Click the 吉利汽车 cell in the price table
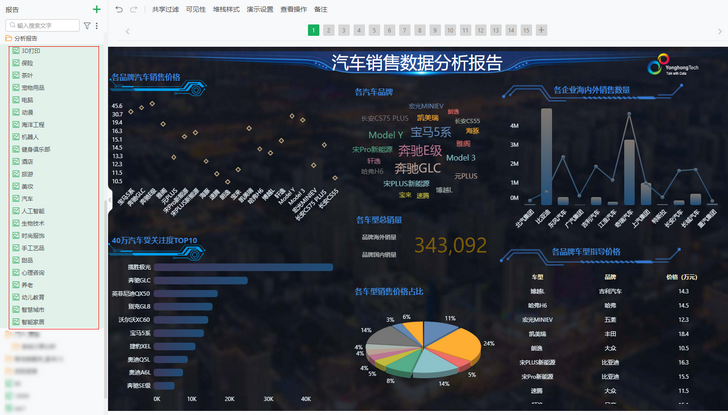Screen dimensions: 728x415 point(610,292)
